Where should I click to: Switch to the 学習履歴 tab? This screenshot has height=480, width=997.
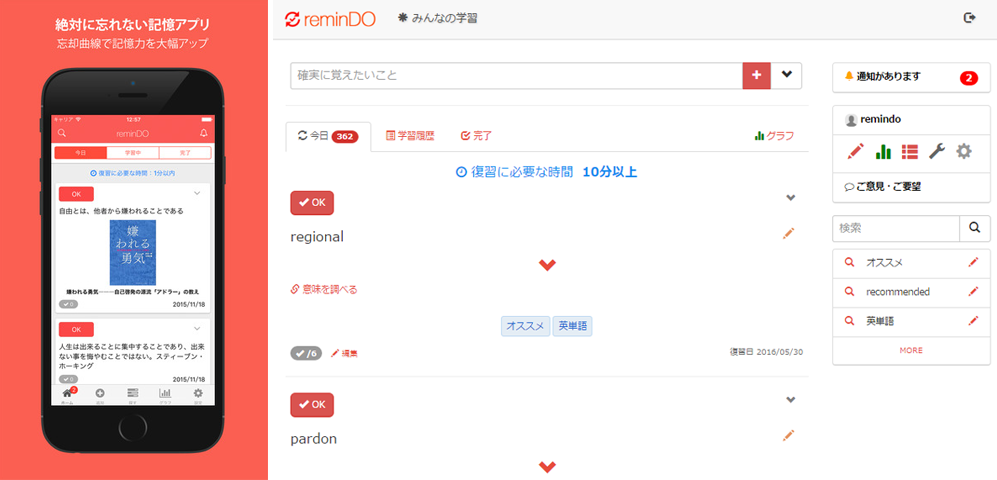pyautogui.click(x=410, y=136)
